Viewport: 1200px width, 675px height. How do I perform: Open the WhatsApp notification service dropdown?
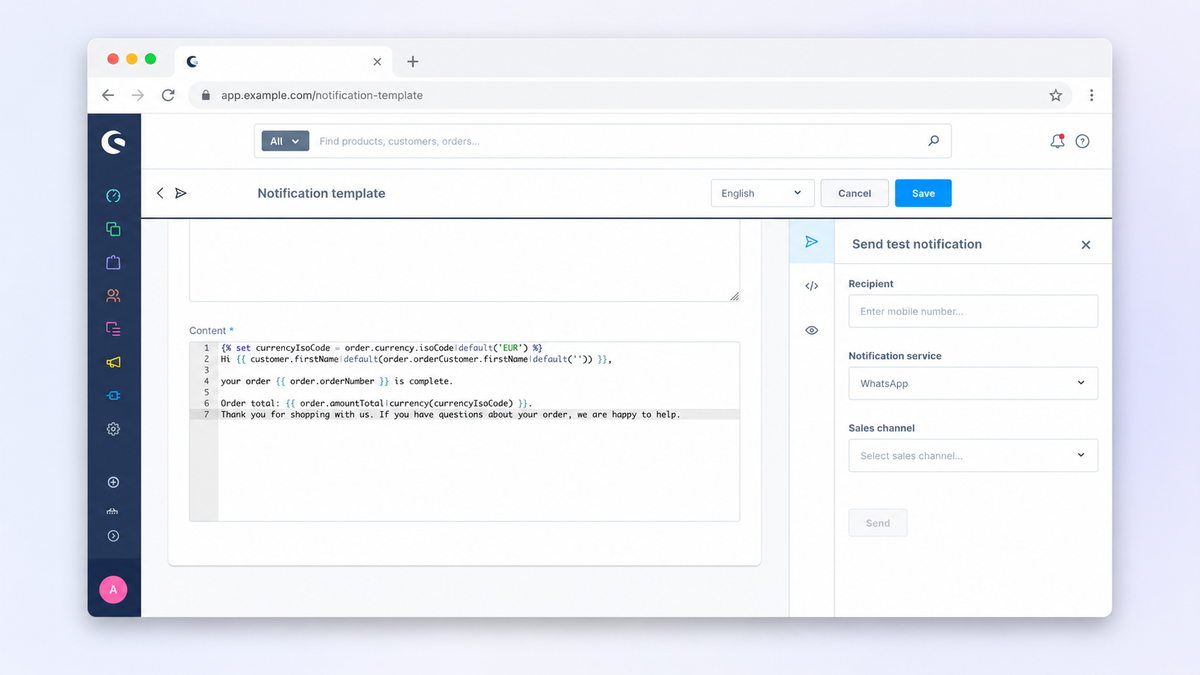pos(973,383)
